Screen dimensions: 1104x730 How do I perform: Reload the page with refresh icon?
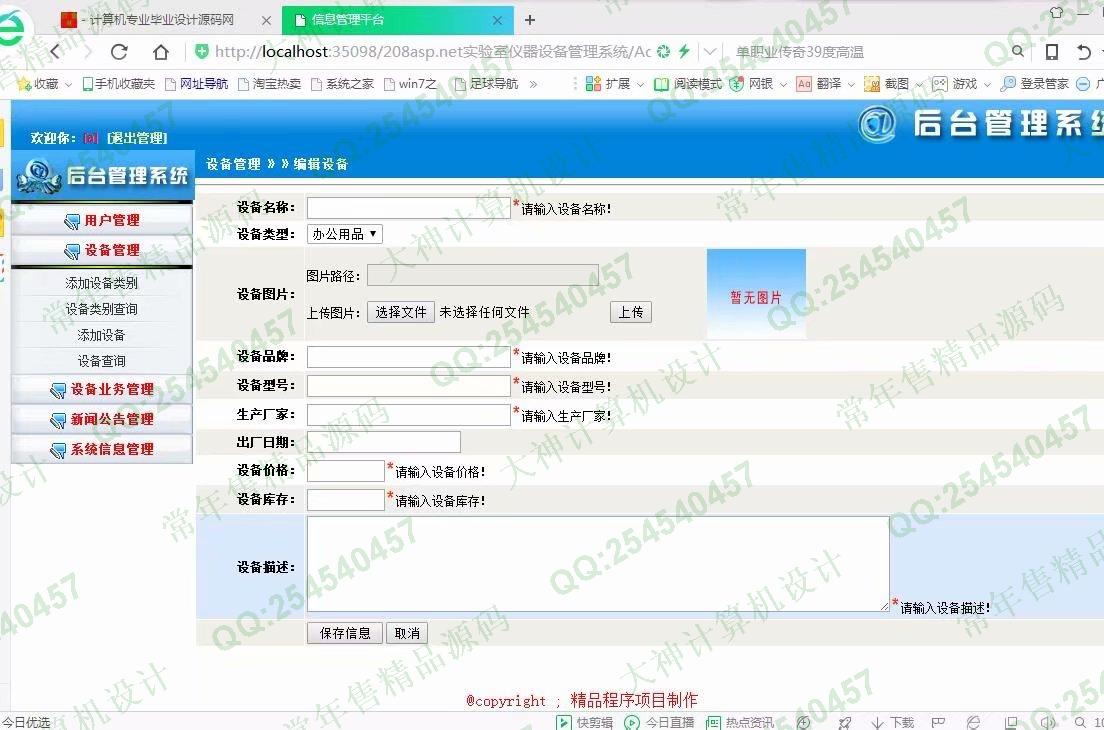119,52
